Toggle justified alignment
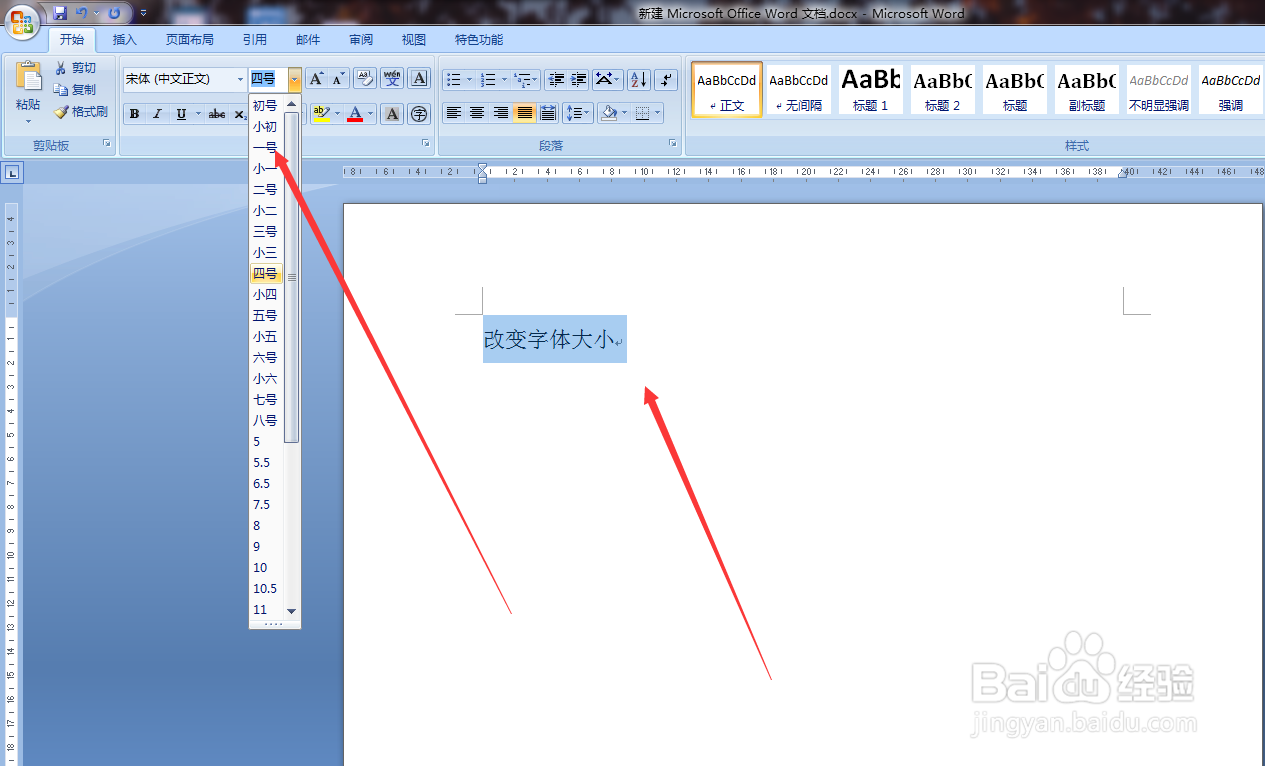 tap(524, 113)
